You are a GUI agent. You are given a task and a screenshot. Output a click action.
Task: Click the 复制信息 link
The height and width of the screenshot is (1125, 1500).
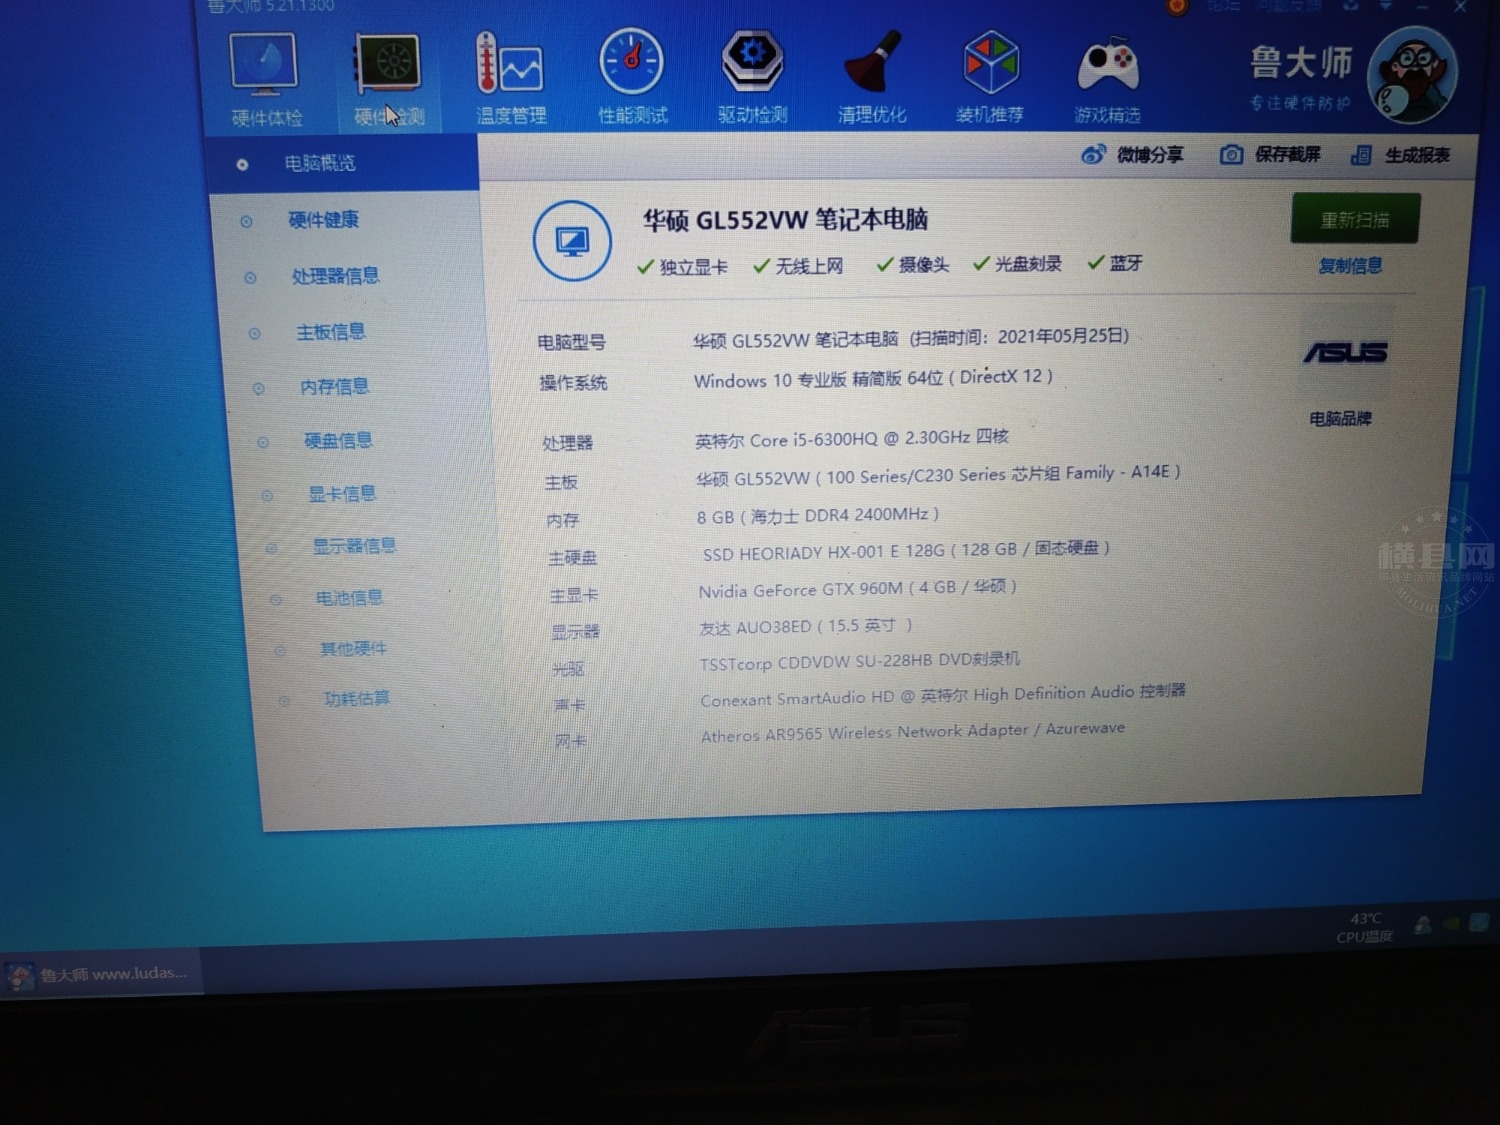tap(1350, 266)
